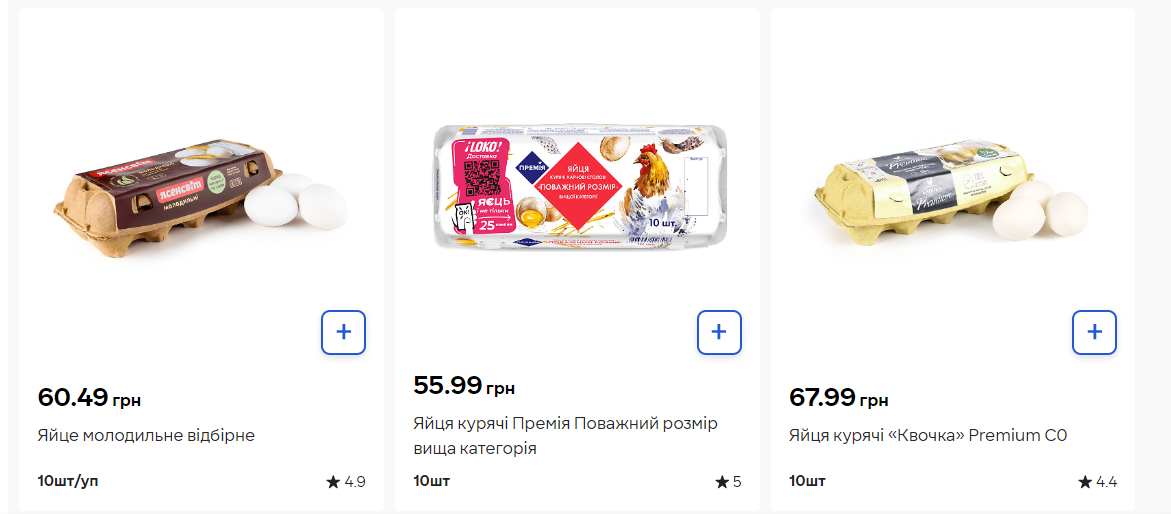Open the Квочка Premium yellow carton image

pos(951,192)
